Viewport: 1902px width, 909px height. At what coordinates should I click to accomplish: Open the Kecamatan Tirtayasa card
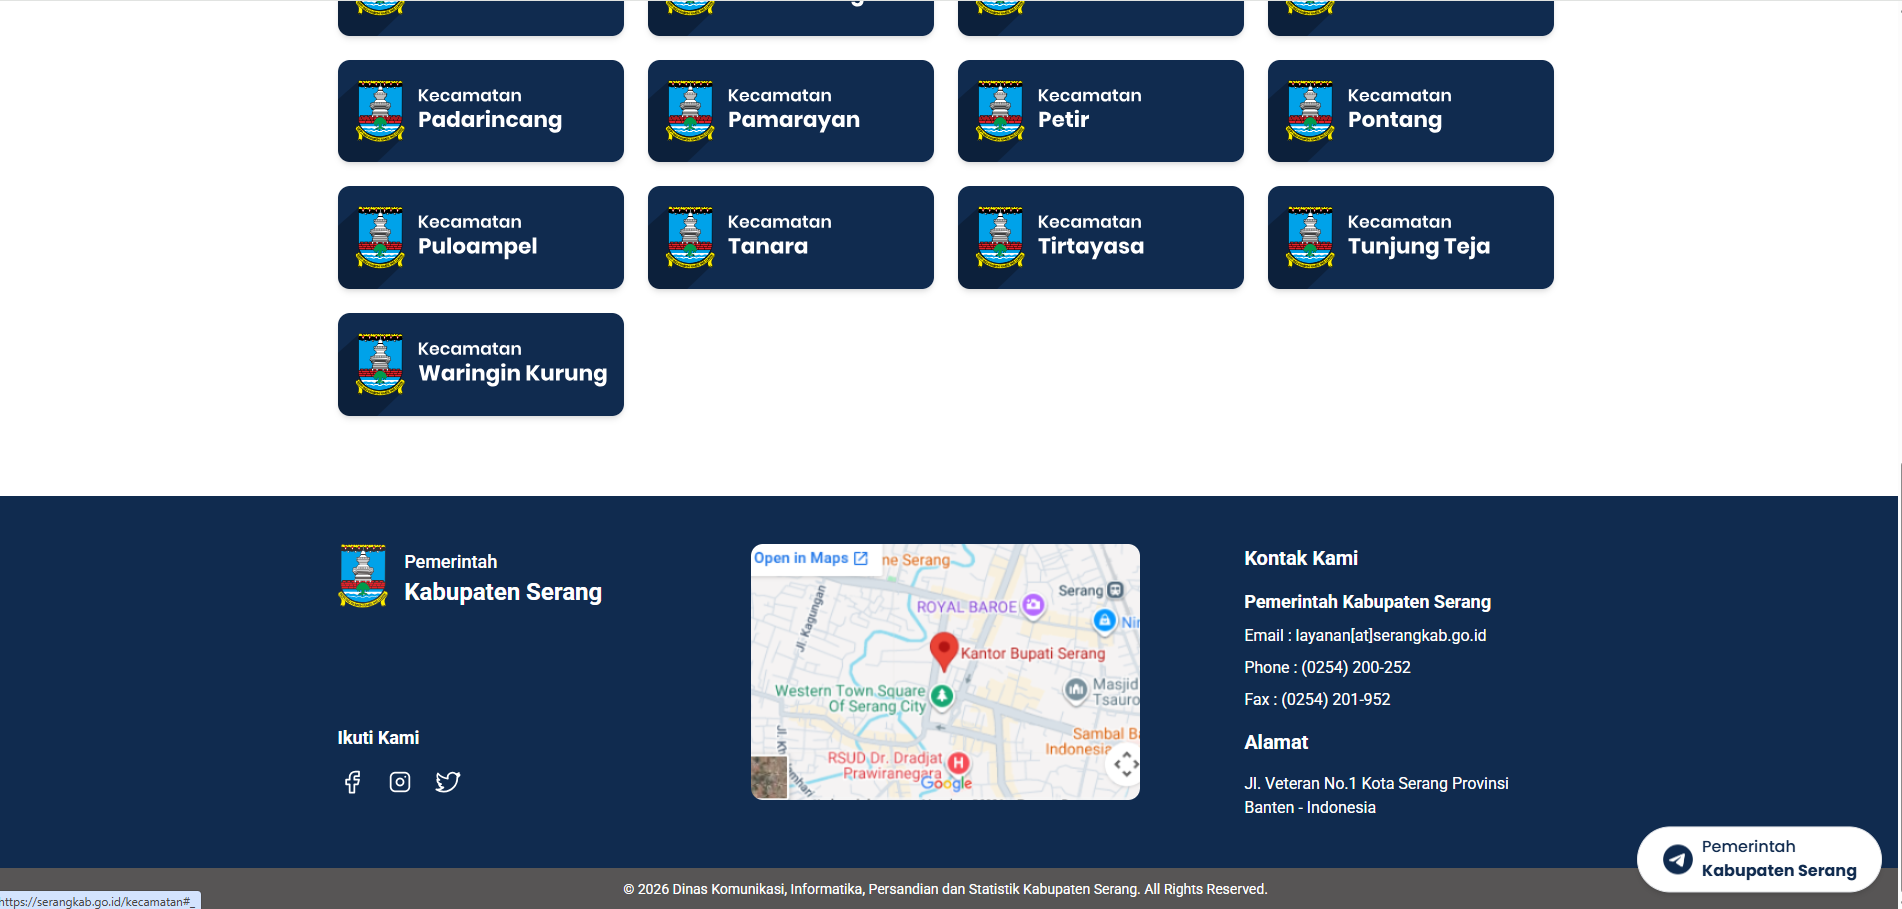(1101, 237)
